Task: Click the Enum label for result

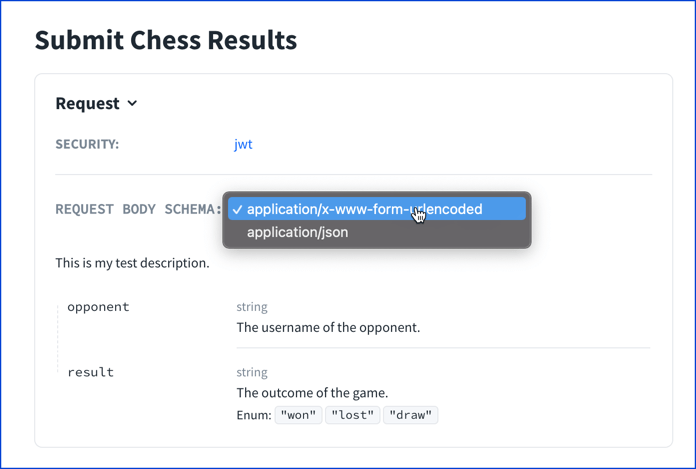Action: click(x=253, y=415)
